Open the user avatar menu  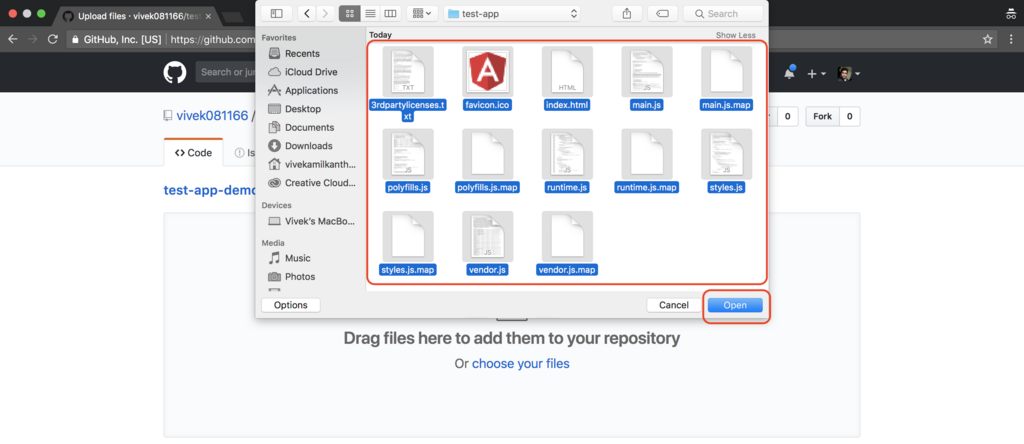[x=848, y=74]
